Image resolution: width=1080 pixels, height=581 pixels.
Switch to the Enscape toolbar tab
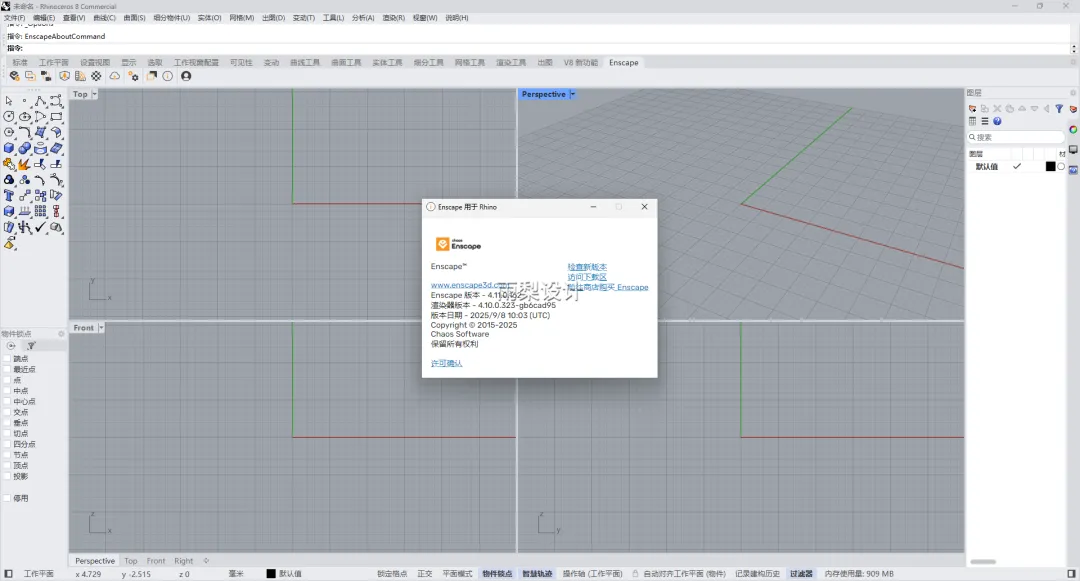coord(623,63)
